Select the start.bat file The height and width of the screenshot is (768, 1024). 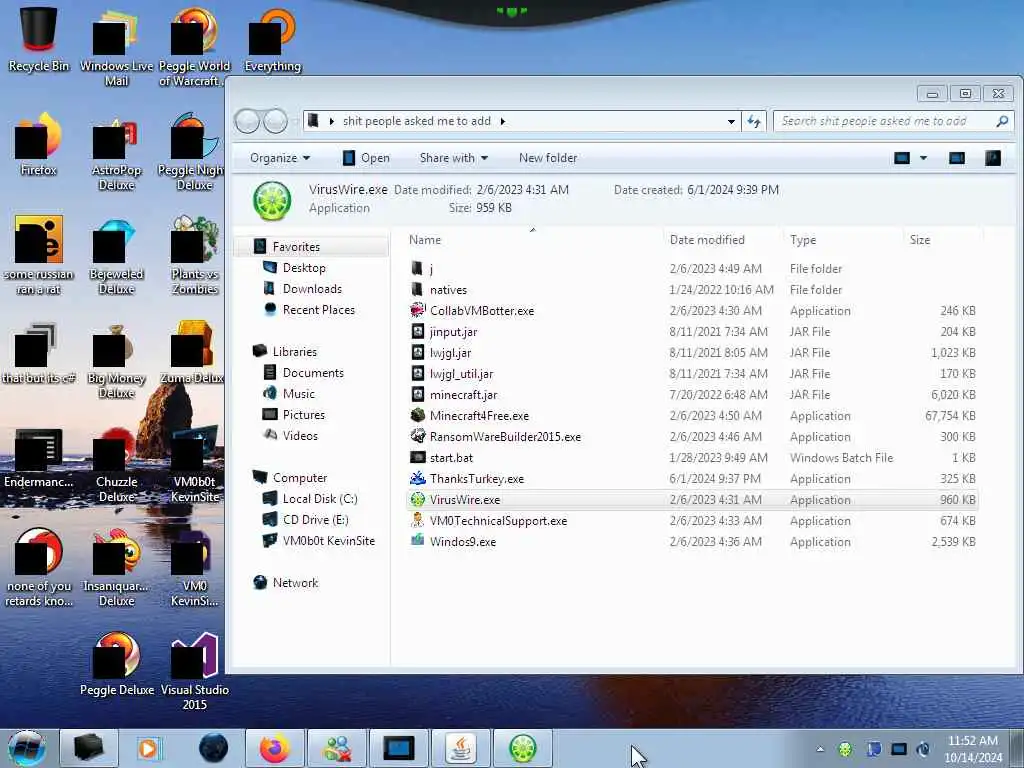point(691,457)
